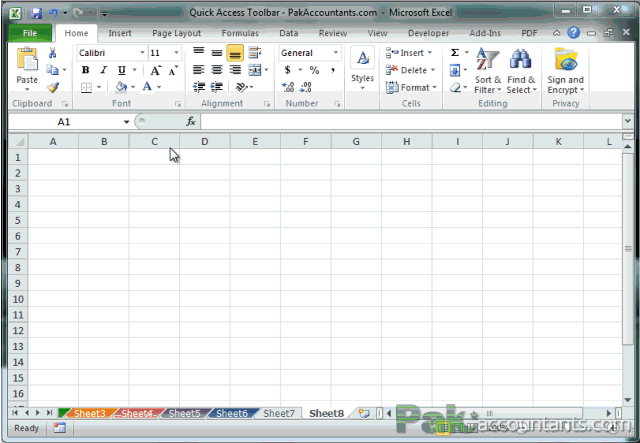Toggle highlighted Bottom Align
The height and width of the screenshot is (443, 640).
click(235, 53)
